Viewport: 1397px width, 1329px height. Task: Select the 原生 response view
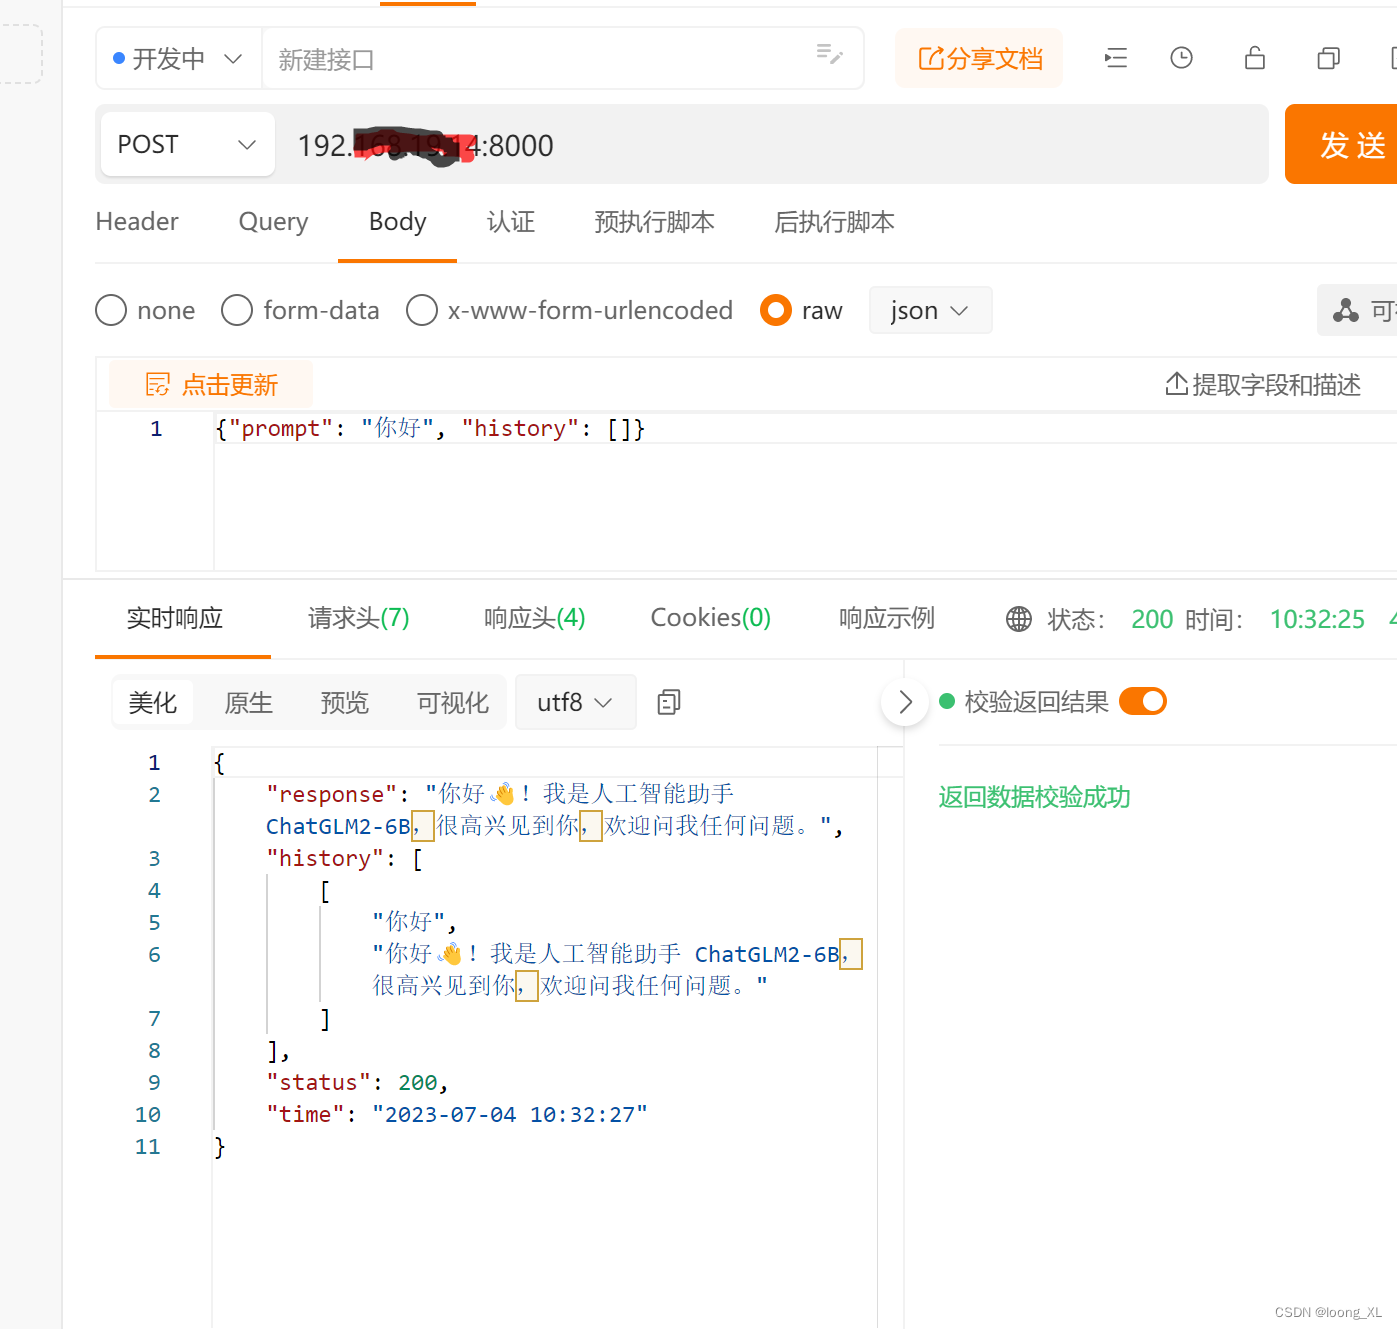tap(249, 702)
